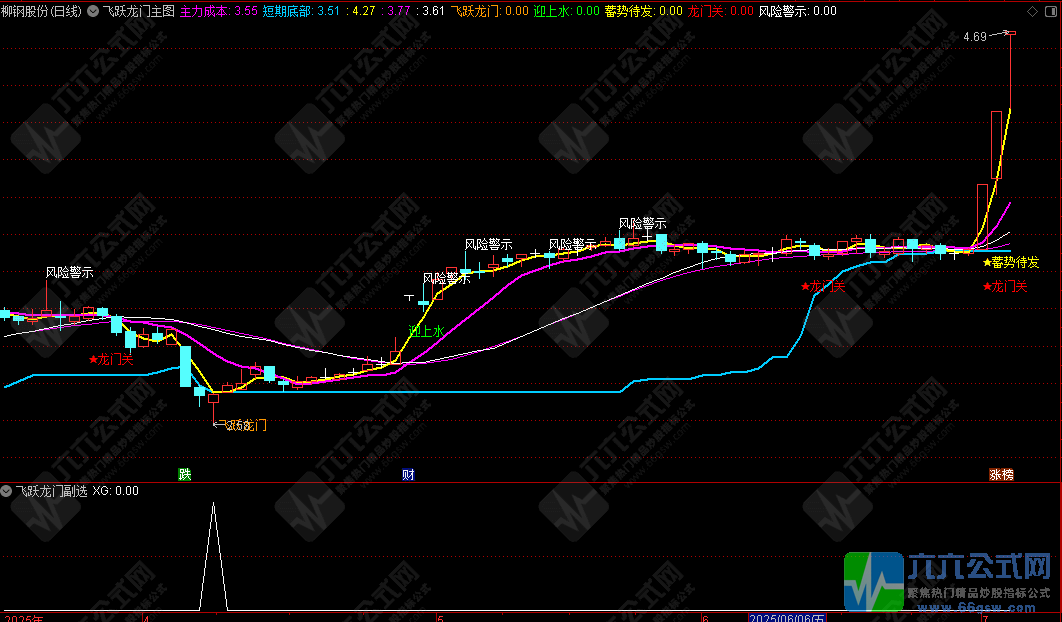The image size is (1062, 622).
Task: Click the 4.69 high price label
Action: (x=974, y=37)
